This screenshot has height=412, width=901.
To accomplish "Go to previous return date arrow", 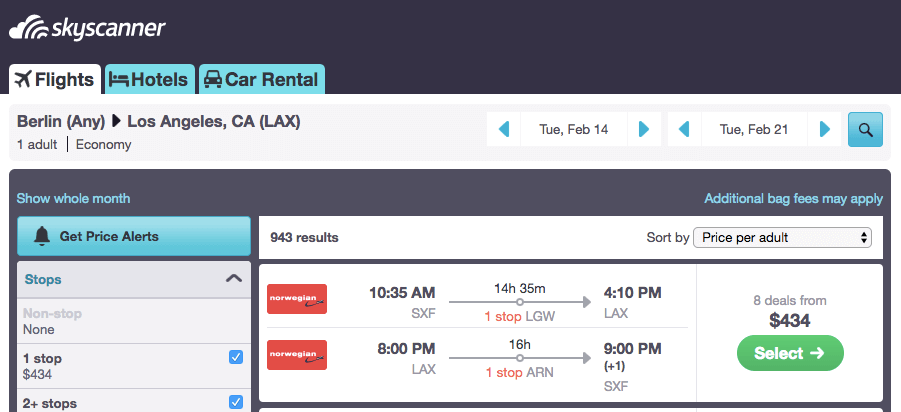I will [684, 129].
